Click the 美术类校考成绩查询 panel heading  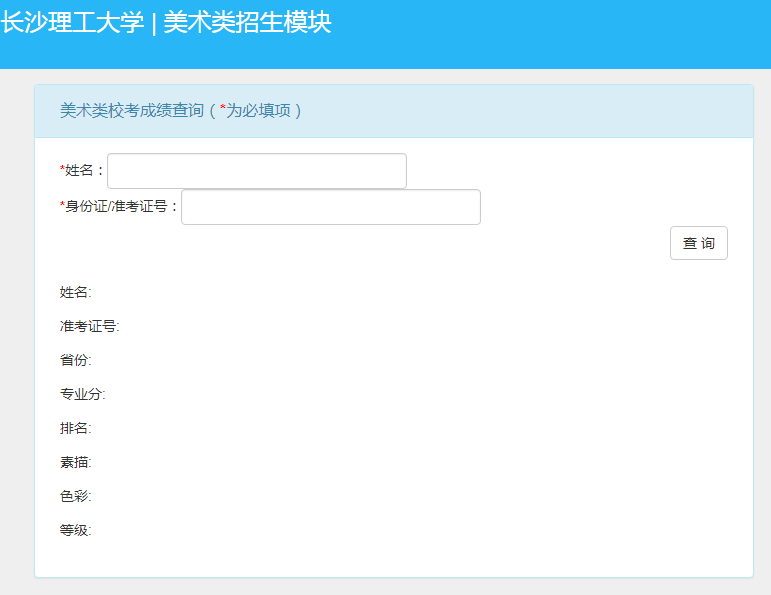click(x=180, y=110)
